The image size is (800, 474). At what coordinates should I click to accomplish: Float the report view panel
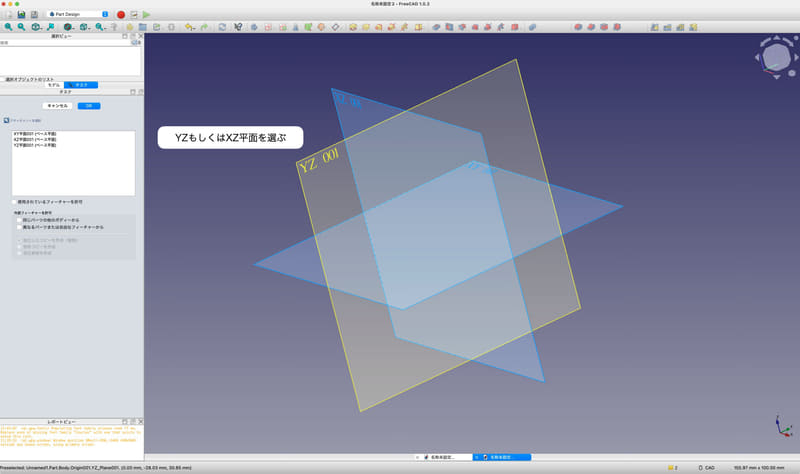125,422
